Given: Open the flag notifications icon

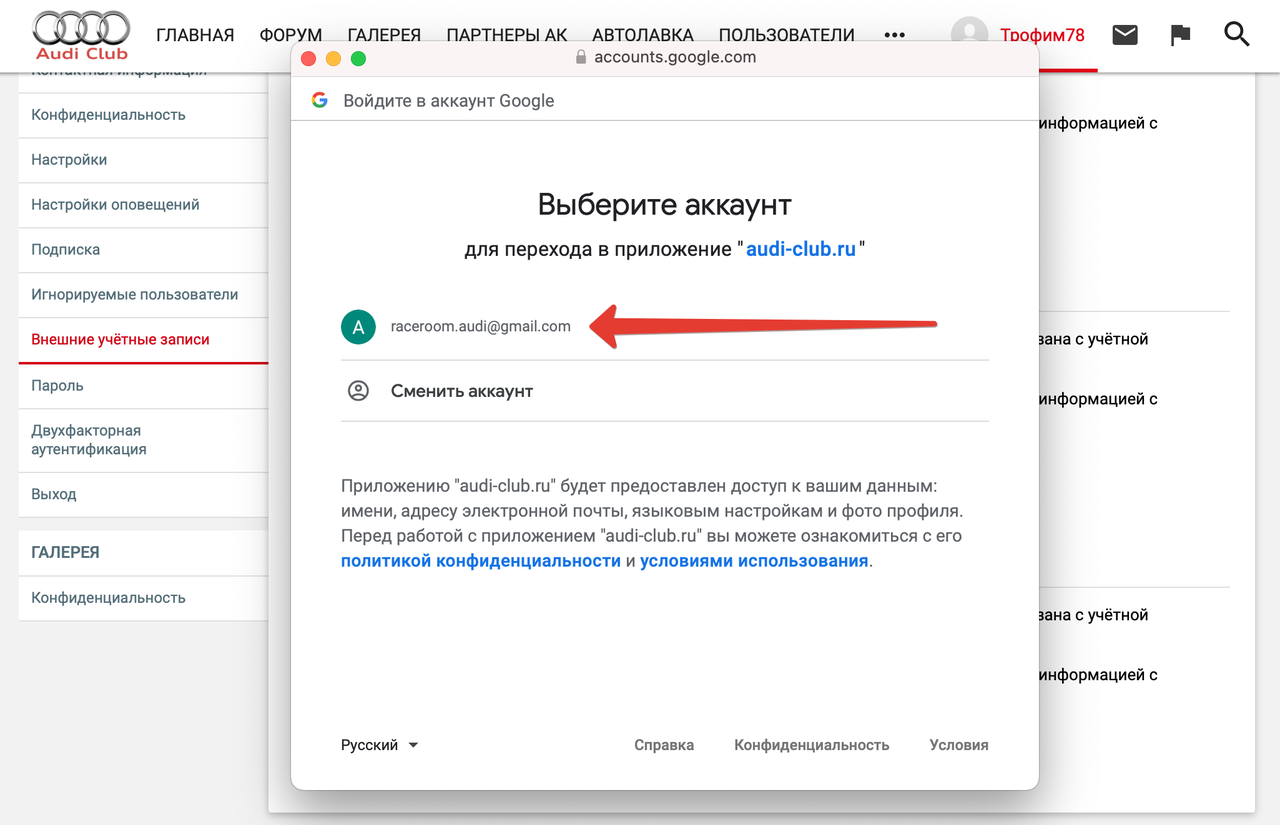Looking at the screenshot, I should coord(1181,35).
